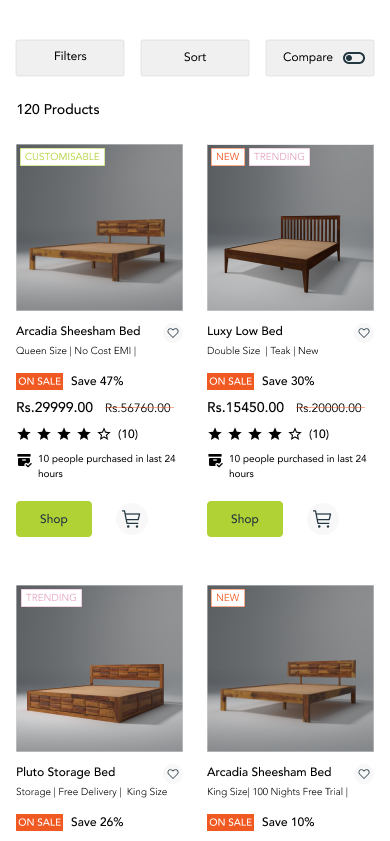Rate Luxy Low Bed via fifth star
Image resolution: width=390 pixels, height=841 pixels.
tap(295, 434)
